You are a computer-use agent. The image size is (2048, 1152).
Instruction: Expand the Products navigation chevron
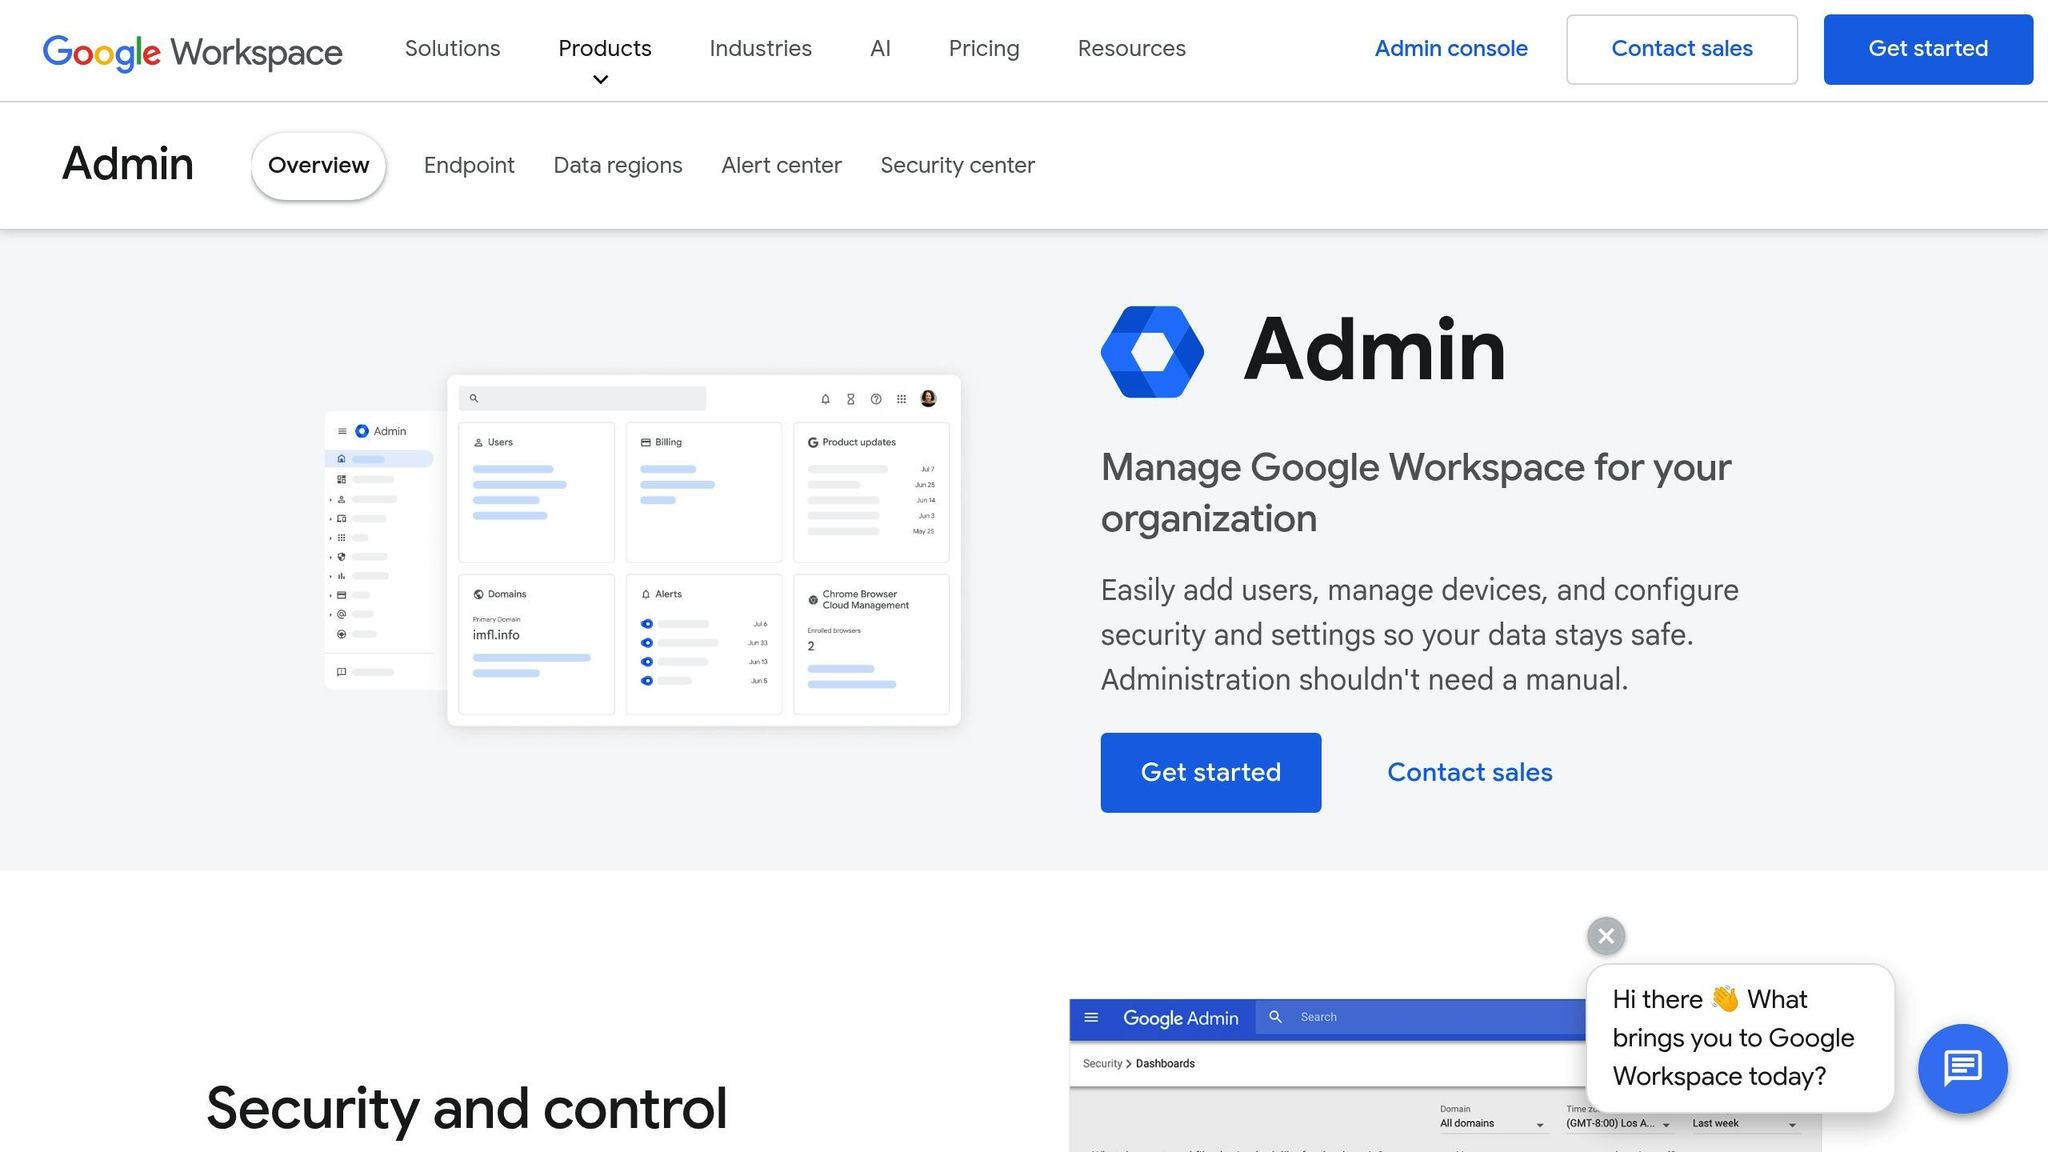(601, 79)
